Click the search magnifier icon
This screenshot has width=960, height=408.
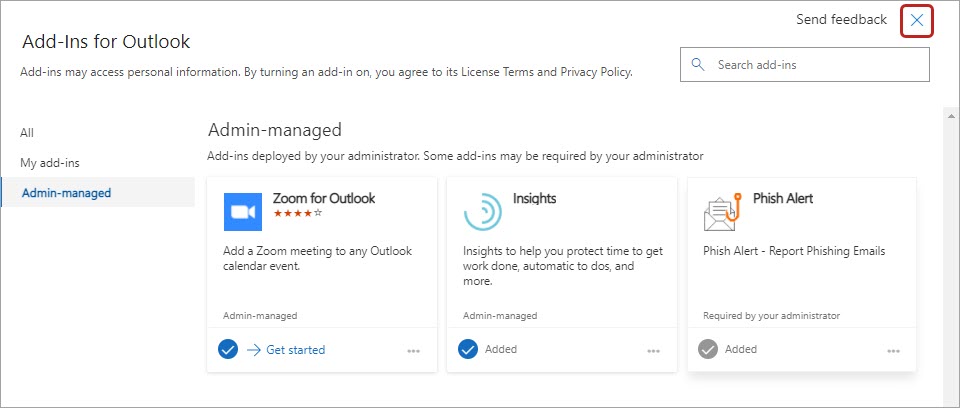(697, 65)
